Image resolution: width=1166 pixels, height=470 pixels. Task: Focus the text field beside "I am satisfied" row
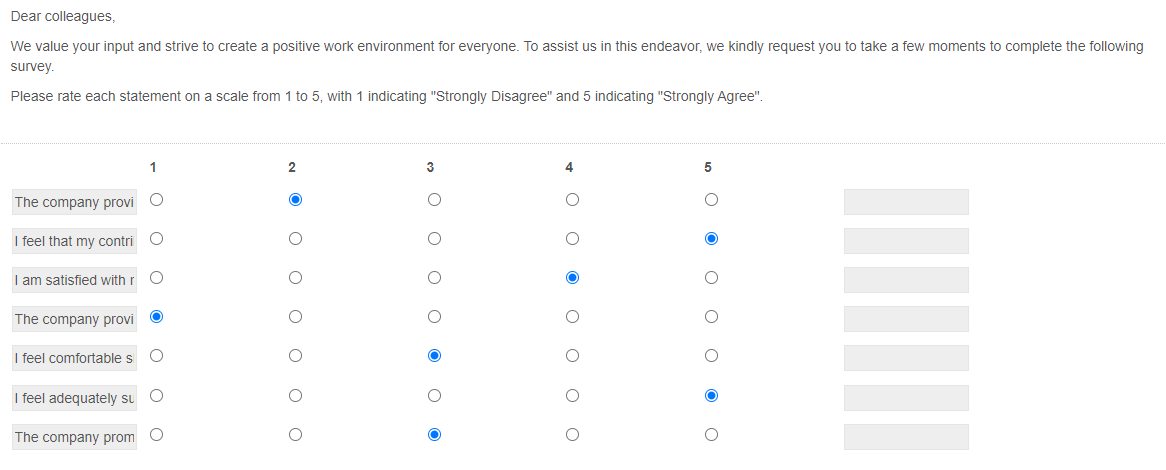tap(906, 280)
